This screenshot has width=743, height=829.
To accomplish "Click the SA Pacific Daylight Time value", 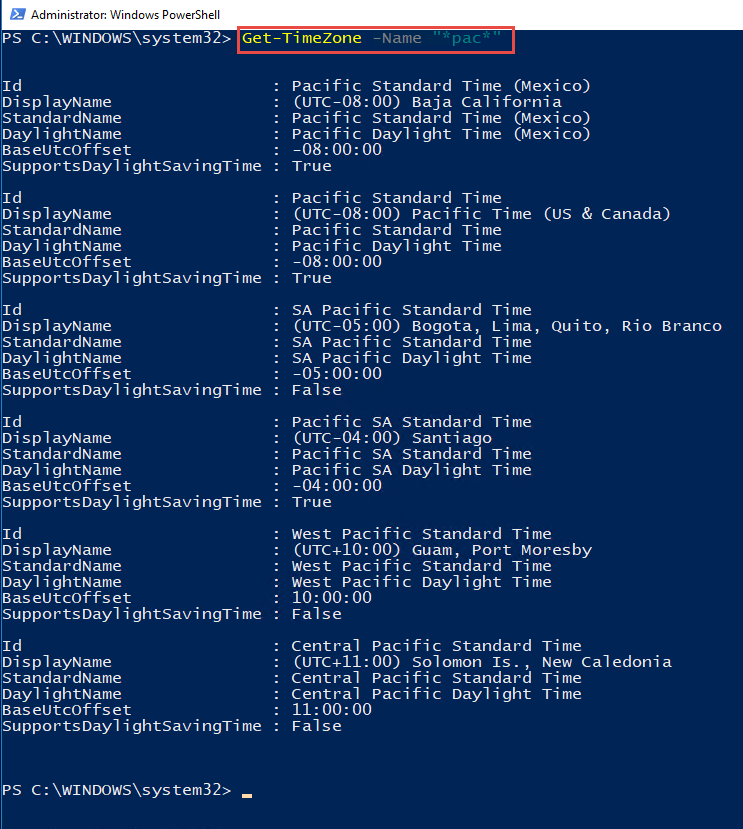I will [411, 358].
